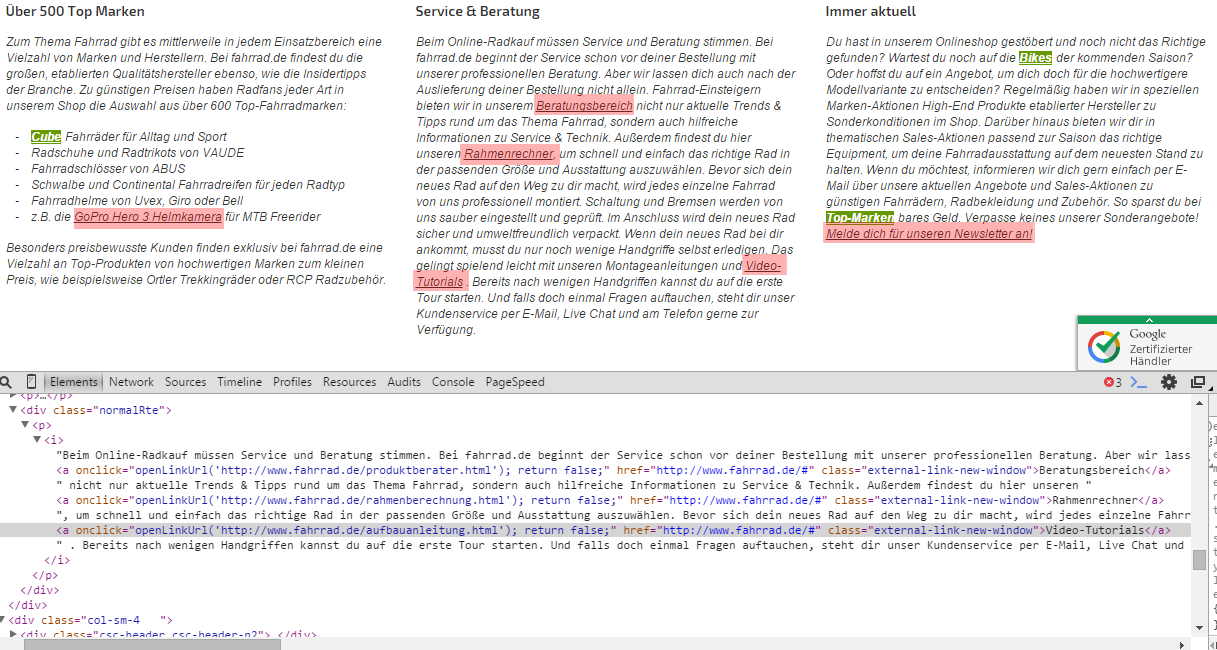Click the DevTools inspect element magnifier icon

tap(7, 382)
